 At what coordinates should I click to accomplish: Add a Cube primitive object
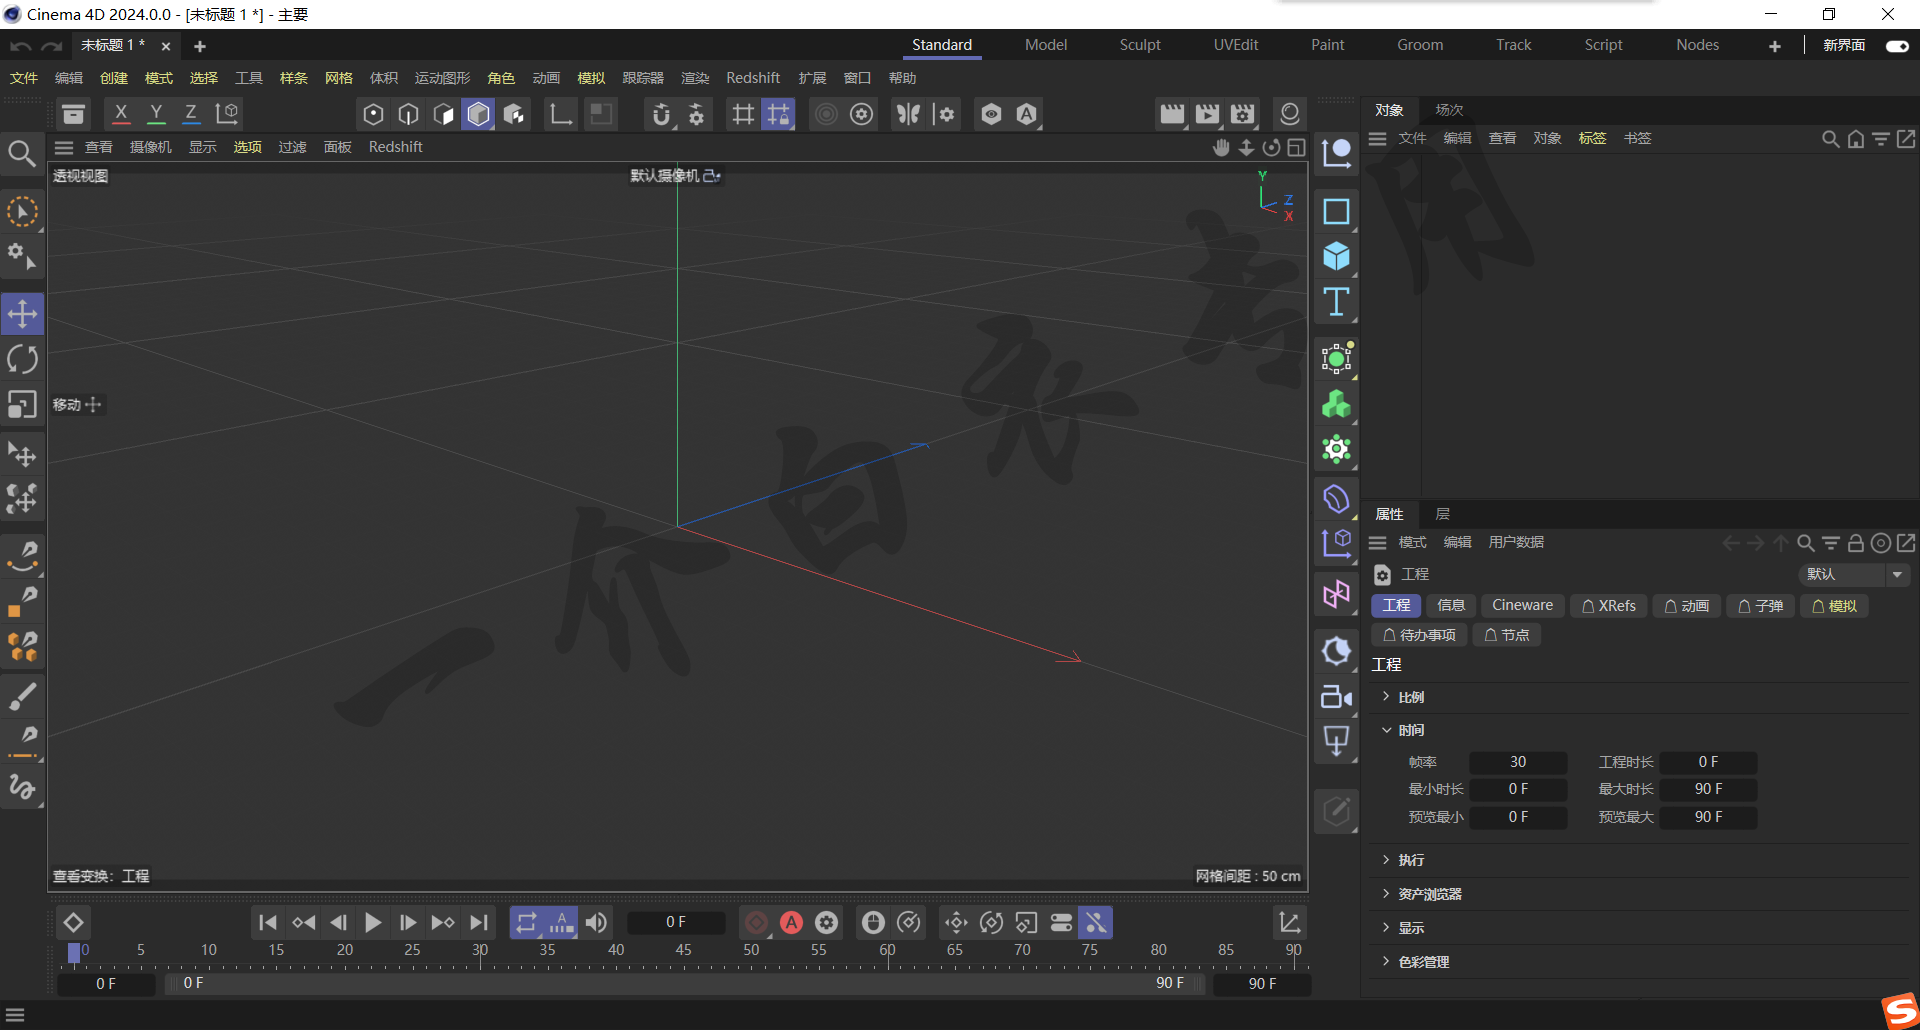click(x=1336, y=257)
